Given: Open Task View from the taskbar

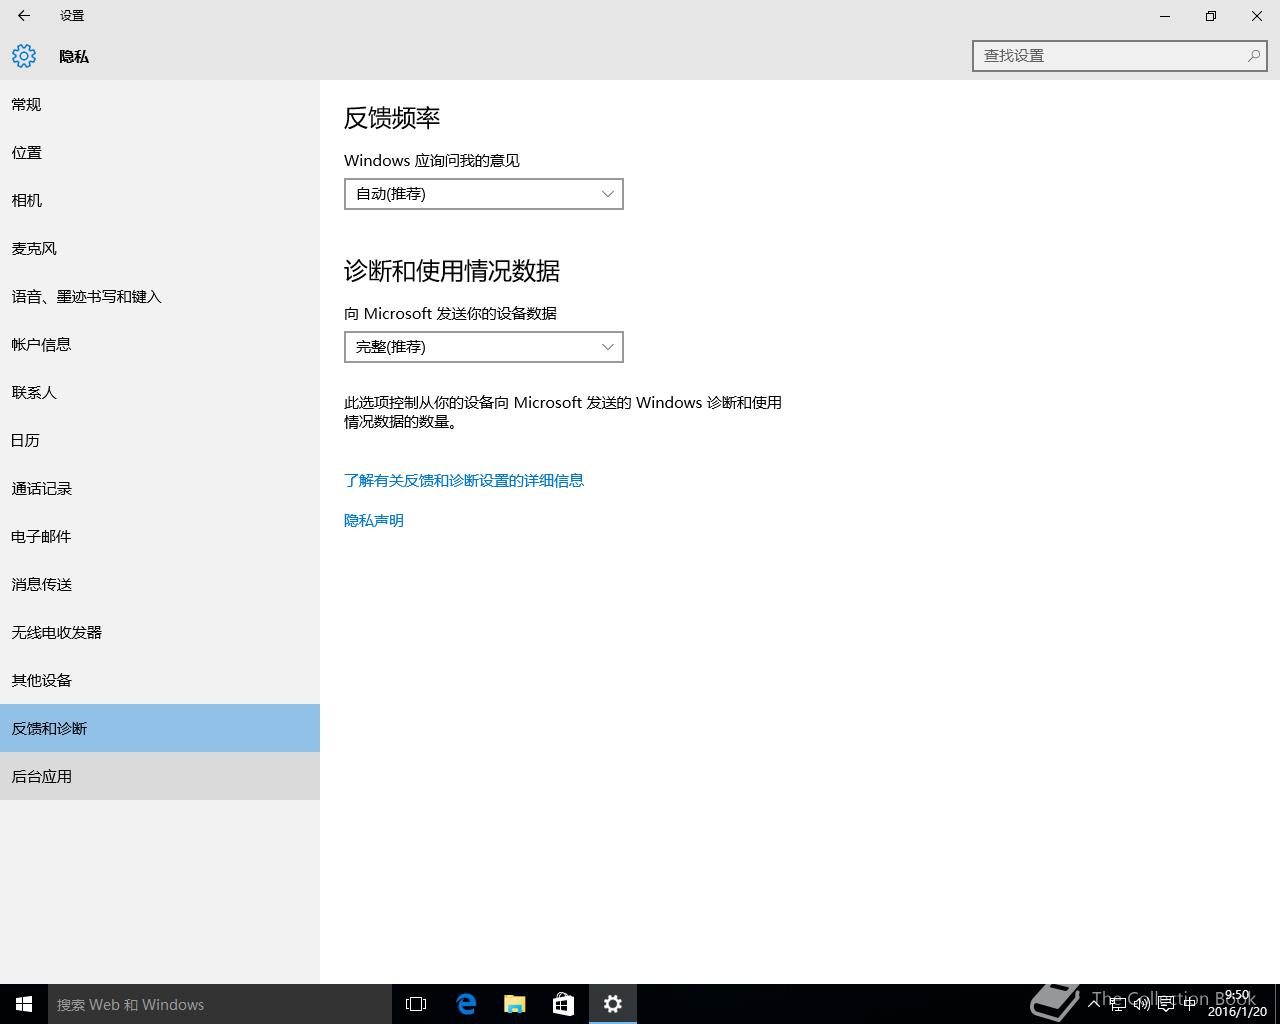Looking at the screenshot, I should (x=416, y=1004).
